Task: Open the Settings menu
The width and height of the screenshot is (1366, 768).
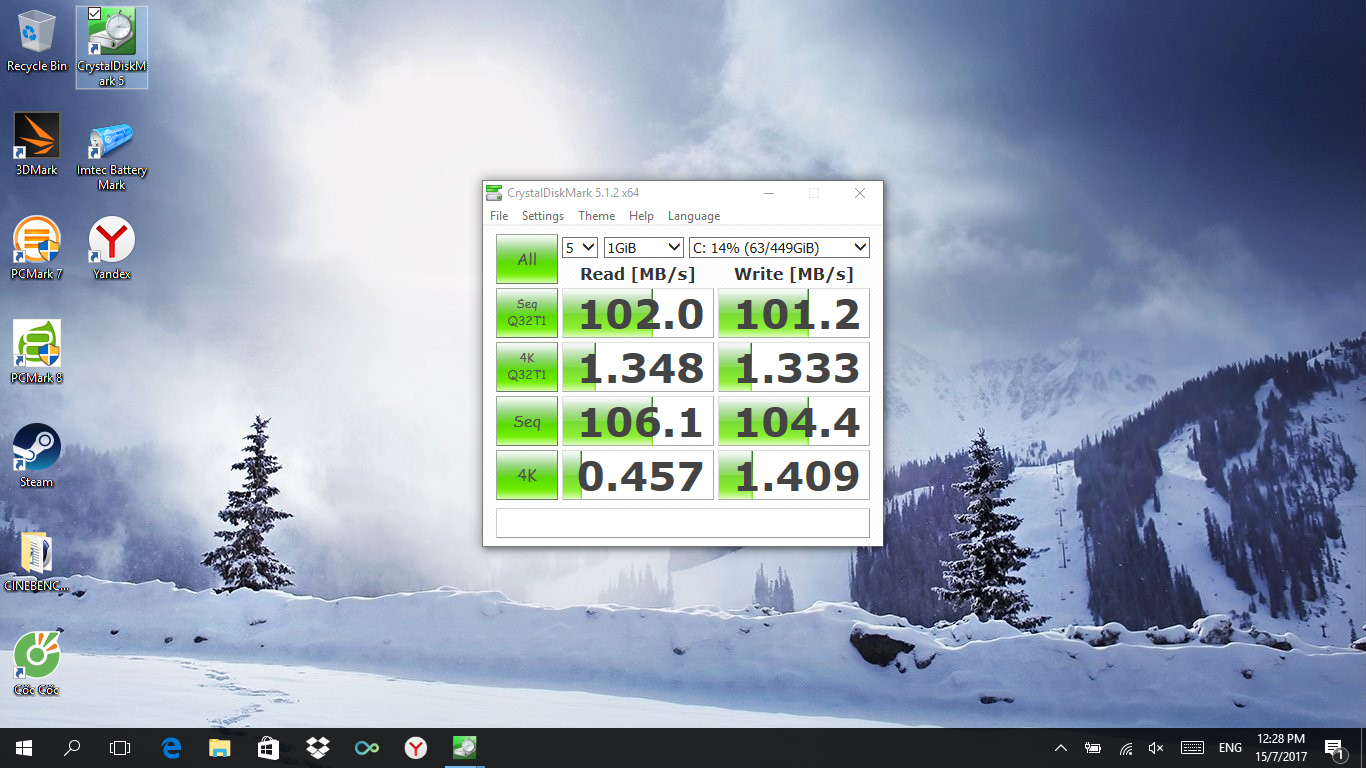Action: coord(542,215)
